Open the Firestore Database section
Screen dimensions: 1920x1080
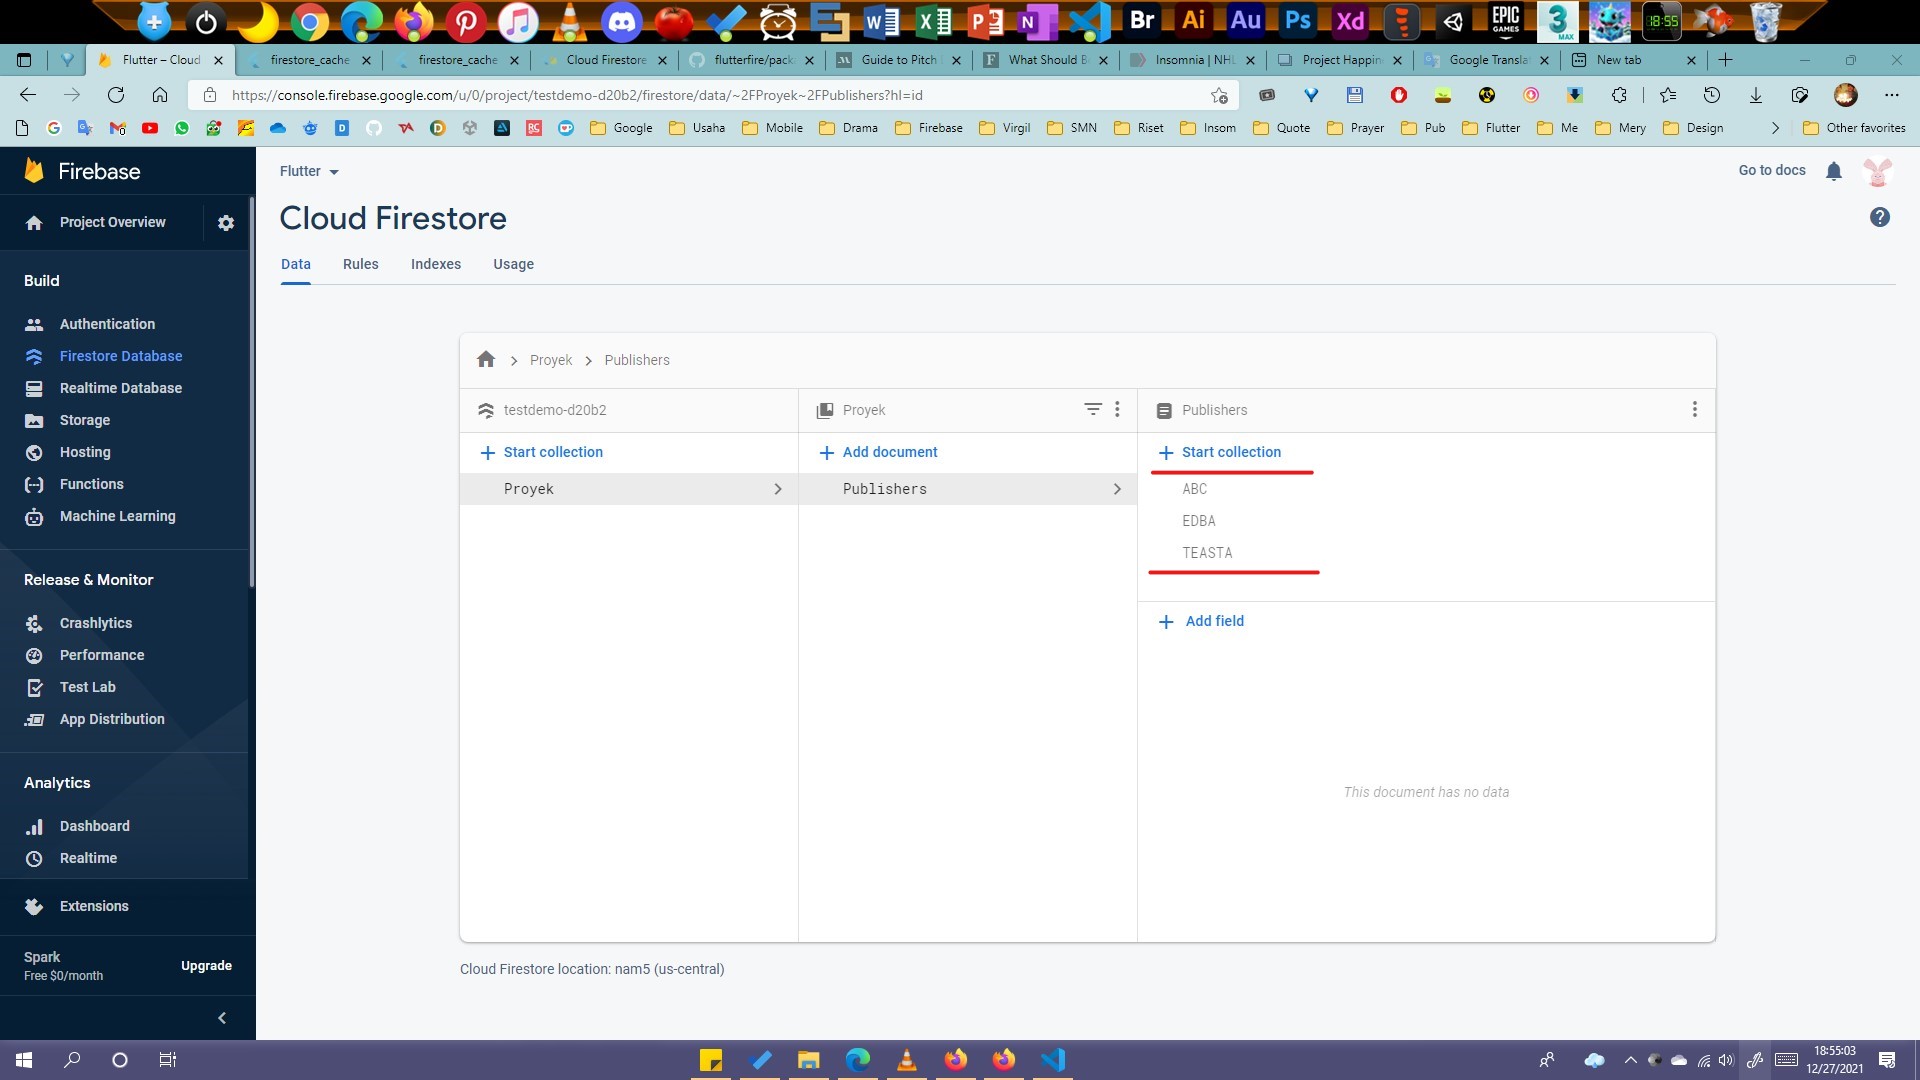point(120,356)
